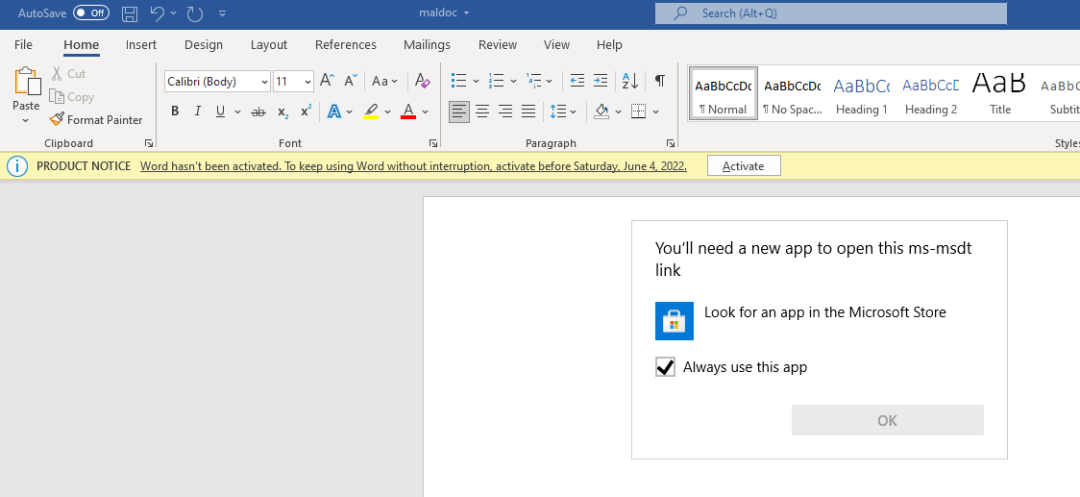Click the Save icon in title bar
Screen dimensions: 1080x497
tap(129, 13)
